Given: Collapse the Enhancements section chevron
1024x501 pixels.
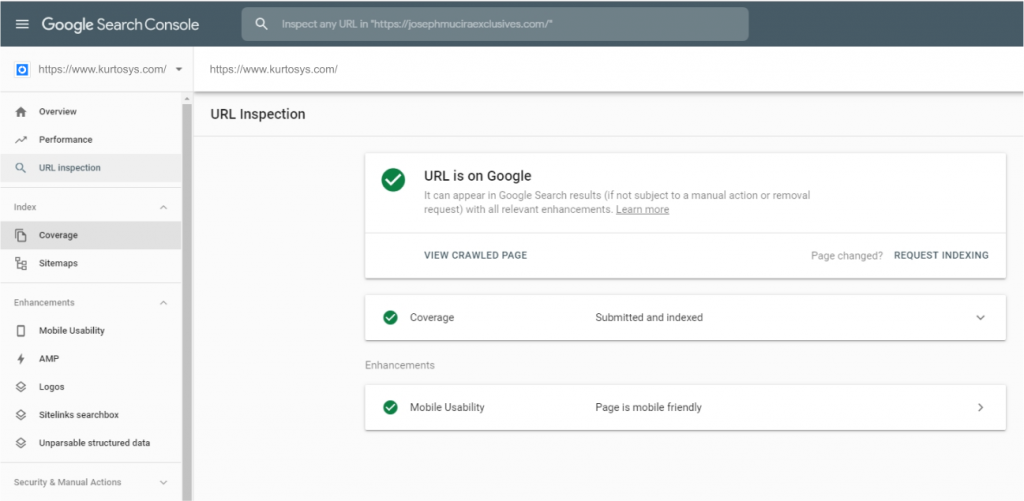Looking at the screenshot, I should [163, 302].
